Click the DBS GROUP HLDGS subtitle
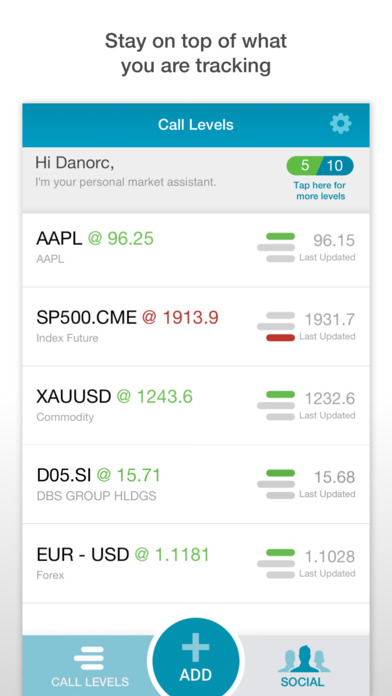 tap(96, 496)
